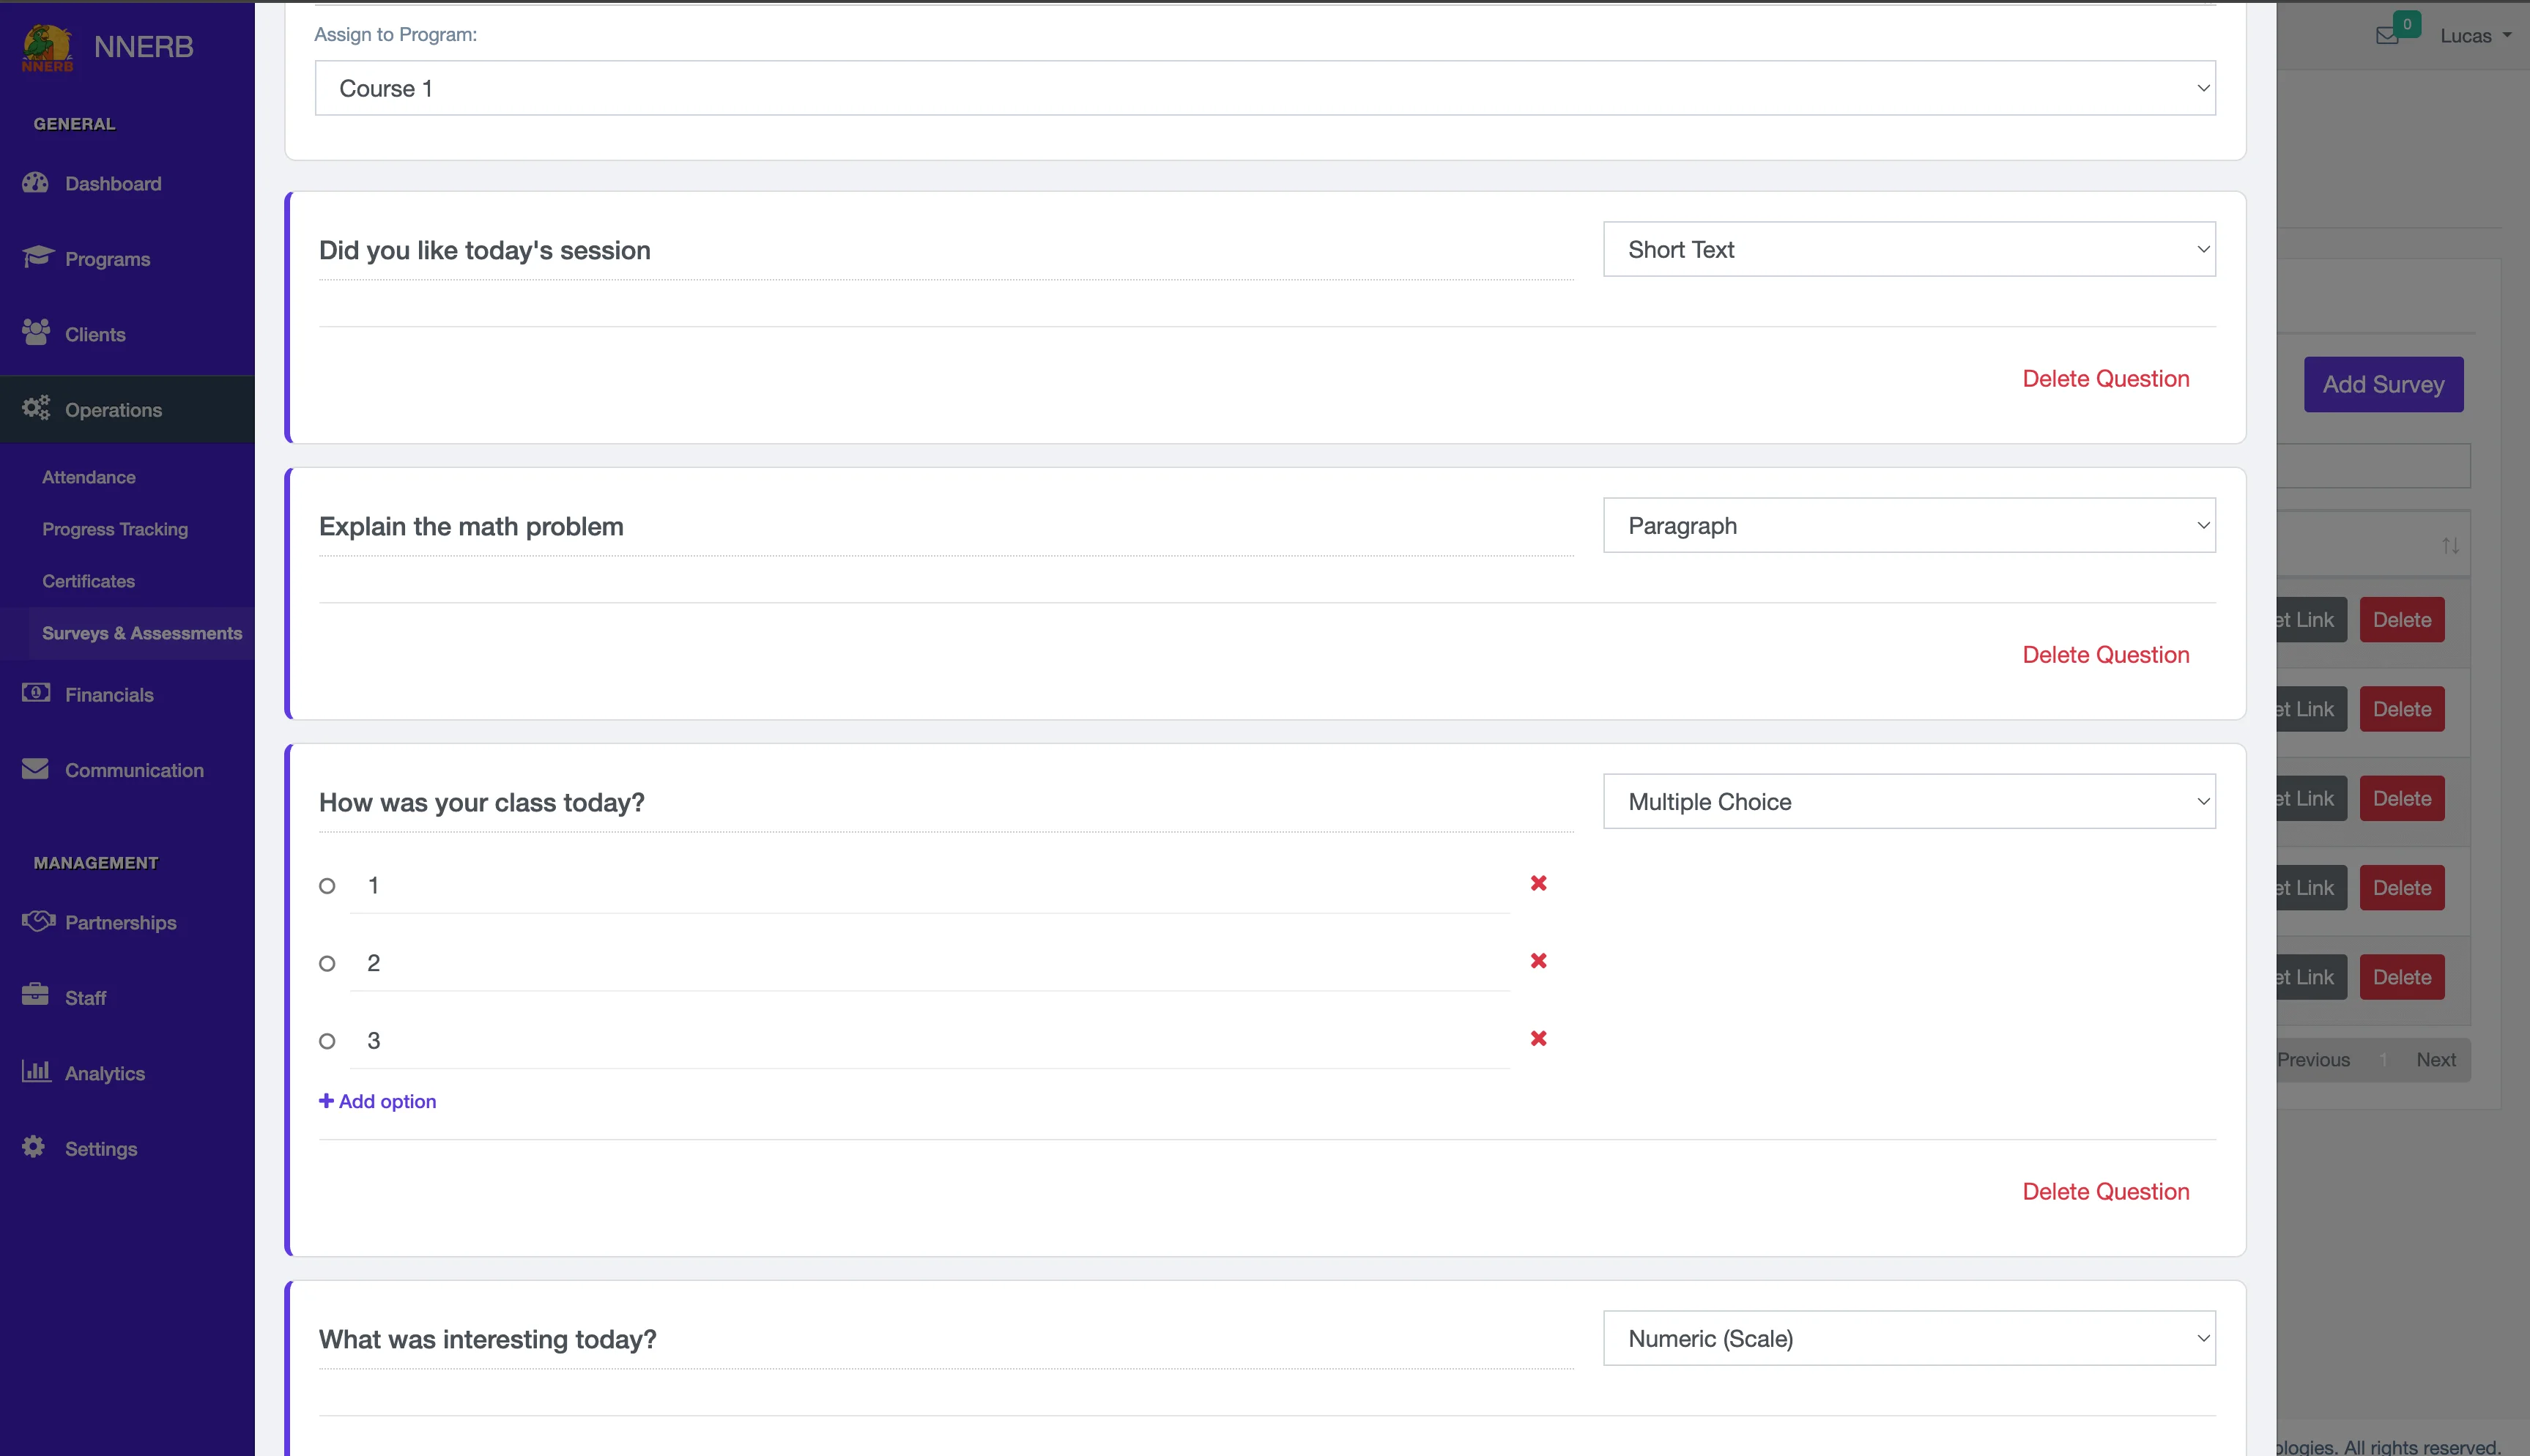This screenshot has width=2530, height=1456.
Task: Click the Clients people icon
Action: click(x=36, y=333)
